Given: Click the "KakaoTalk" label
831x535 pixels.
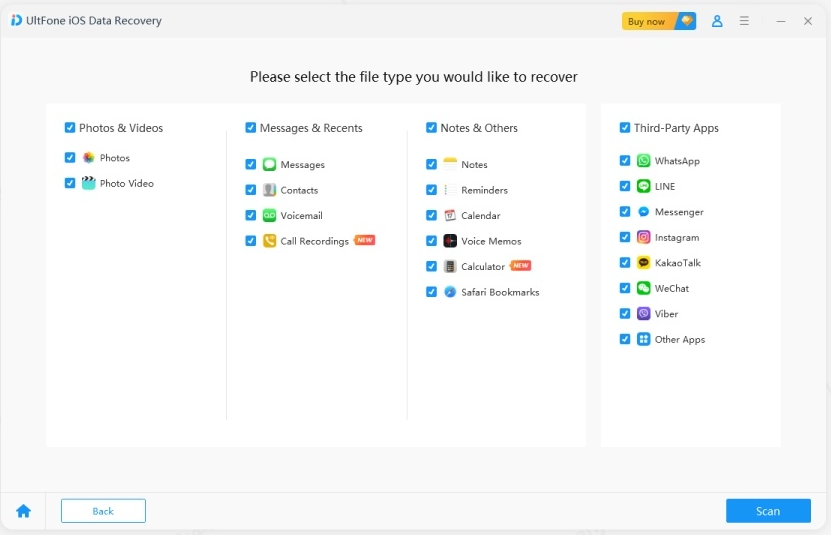Looking at the screenshot, I should point(678,263).
